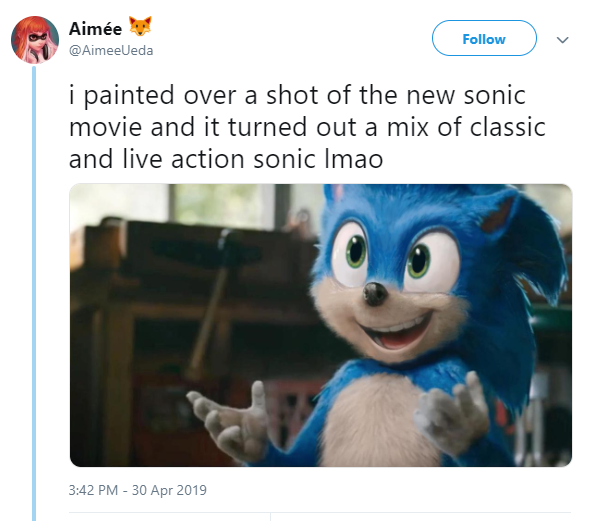599x521 pixels.
Task: Visit the @AimeeUeda handle link
Action: coord(111,50)
